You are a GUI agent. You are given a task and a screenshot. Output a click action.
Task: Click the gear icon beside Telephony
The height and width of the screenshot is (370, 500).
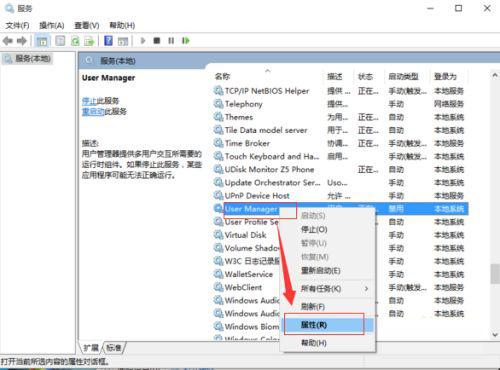[x=218, y=104]
